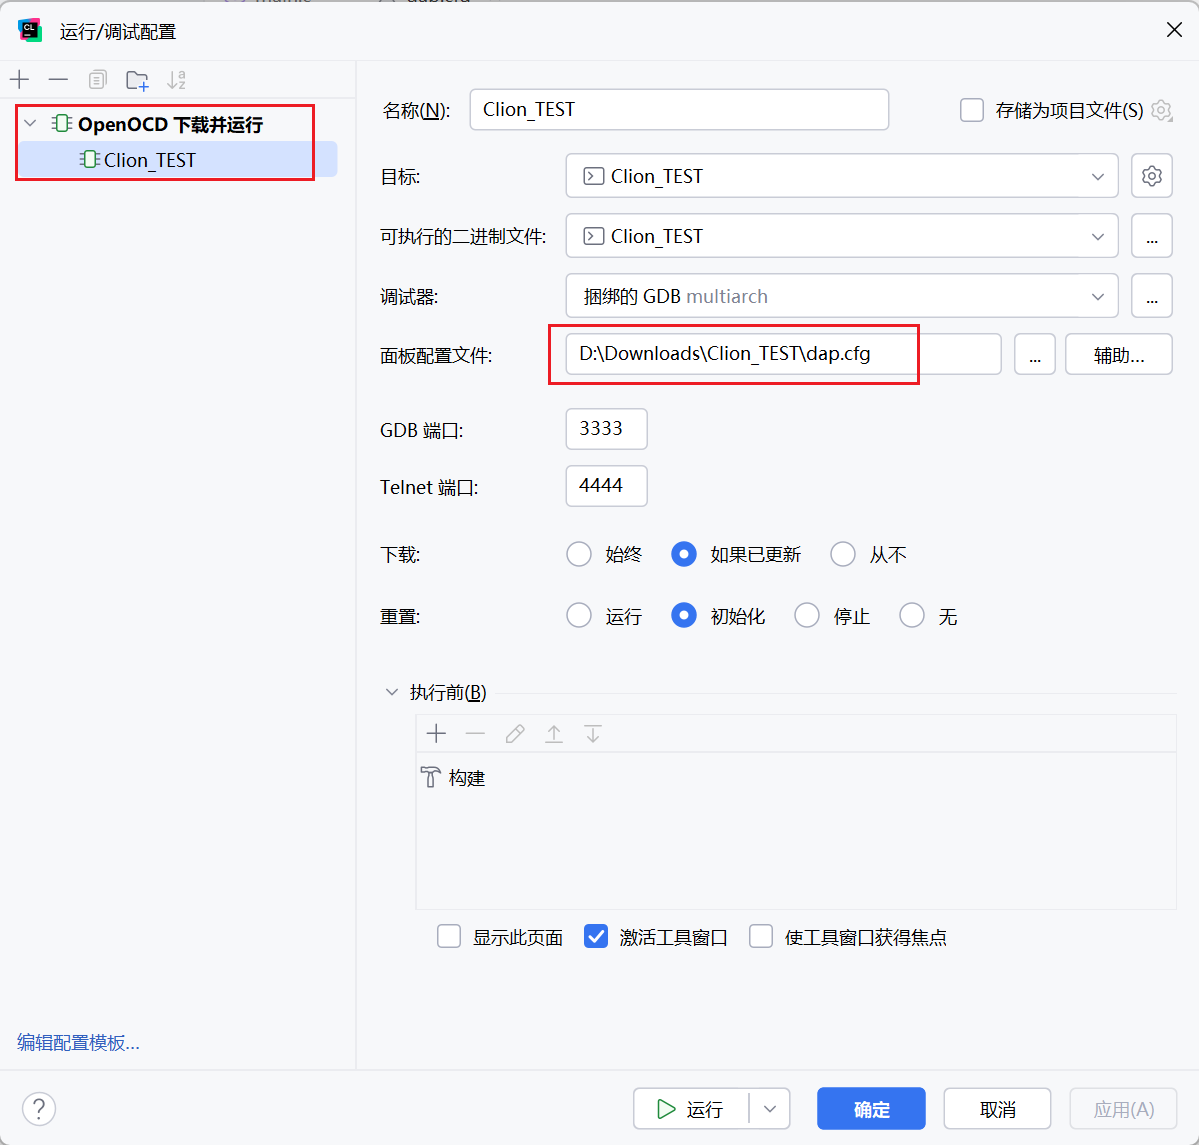
Task: Click the GDB 端口 field
Action: tap(606, 429)
